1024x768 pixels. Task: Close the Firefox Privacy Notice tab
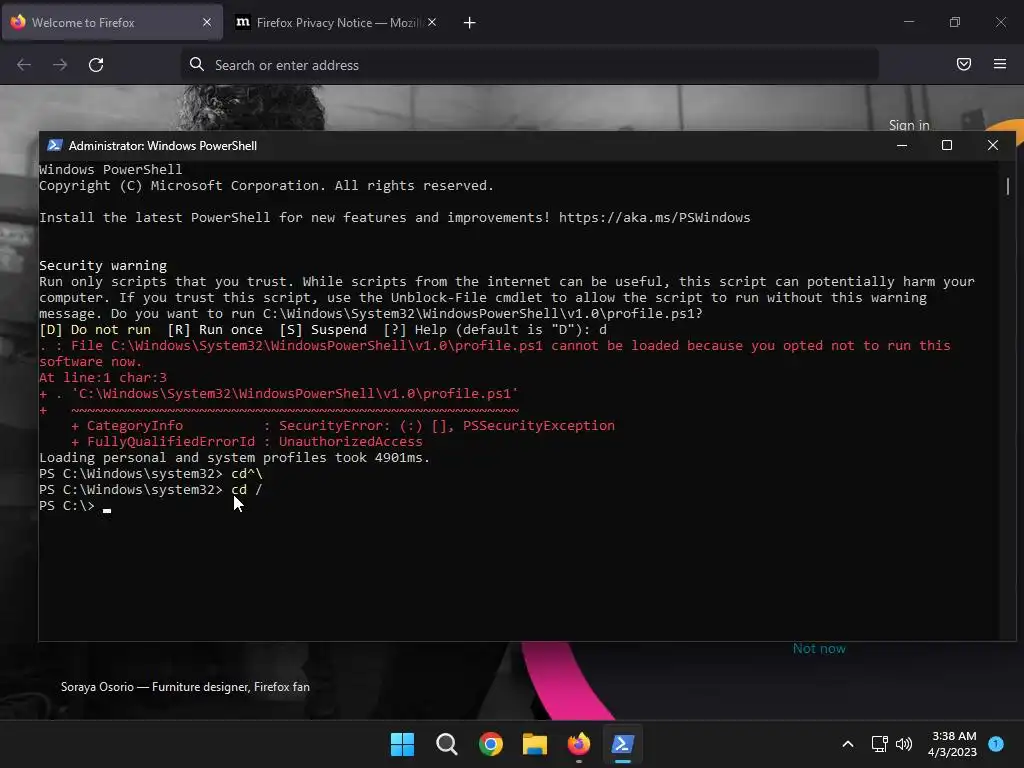pos(432,22)
